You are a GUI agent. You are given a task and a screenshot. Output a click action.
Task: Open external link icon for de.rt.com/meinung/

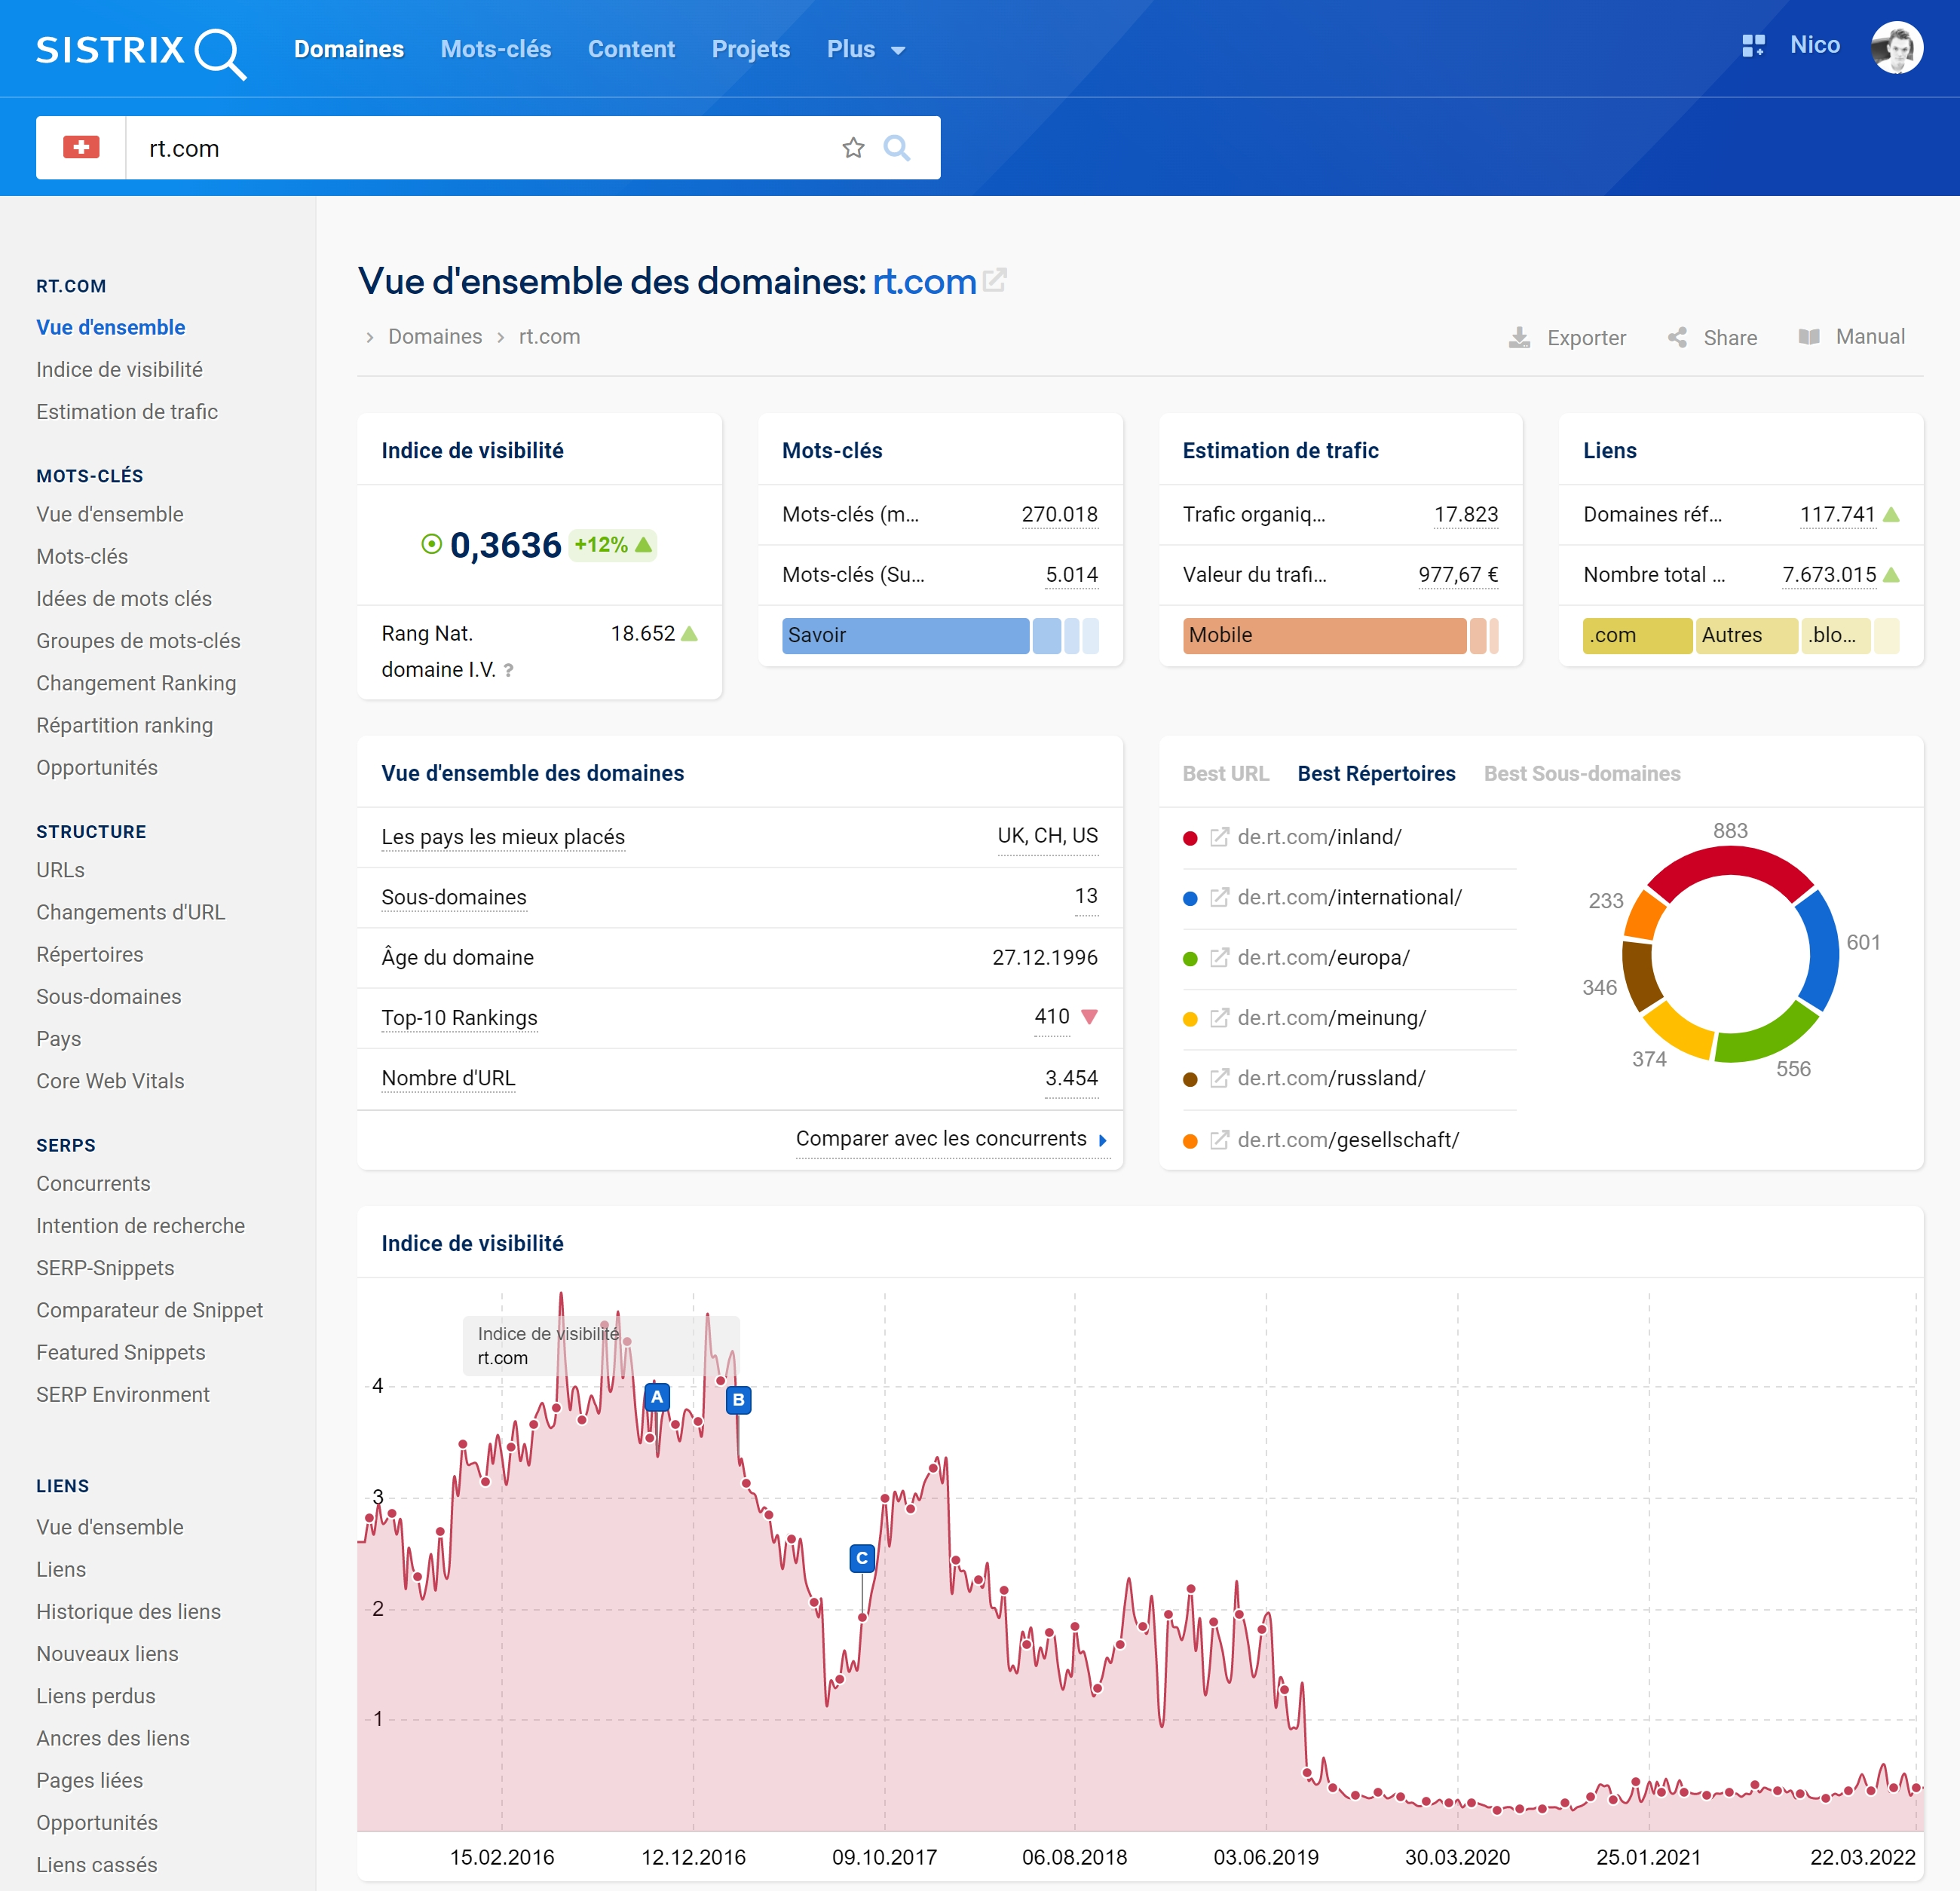(1219, 1018)
